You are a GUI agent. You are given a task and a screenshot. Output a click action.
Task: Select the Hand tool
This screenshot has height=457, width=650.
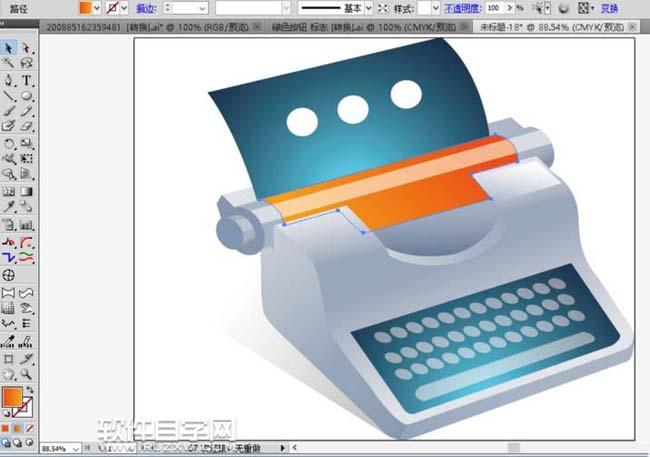[x=8, y=374]
